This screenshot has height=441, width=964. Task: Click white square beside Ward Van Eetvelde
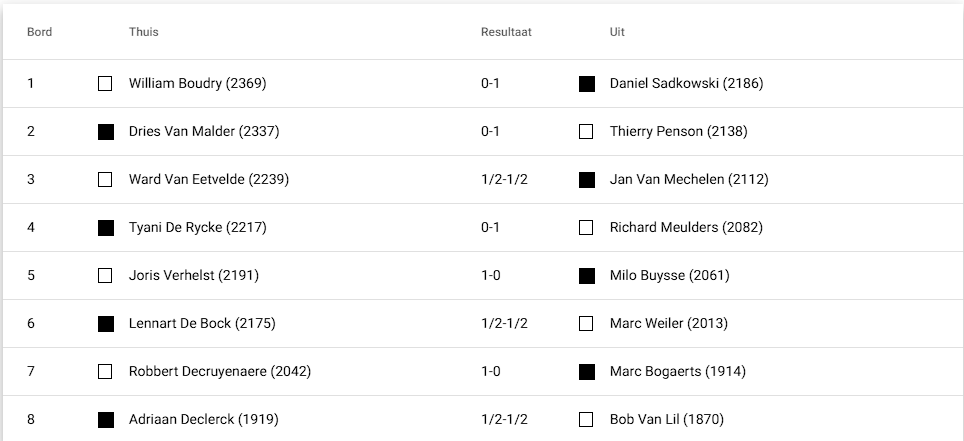tap(105, 180)
